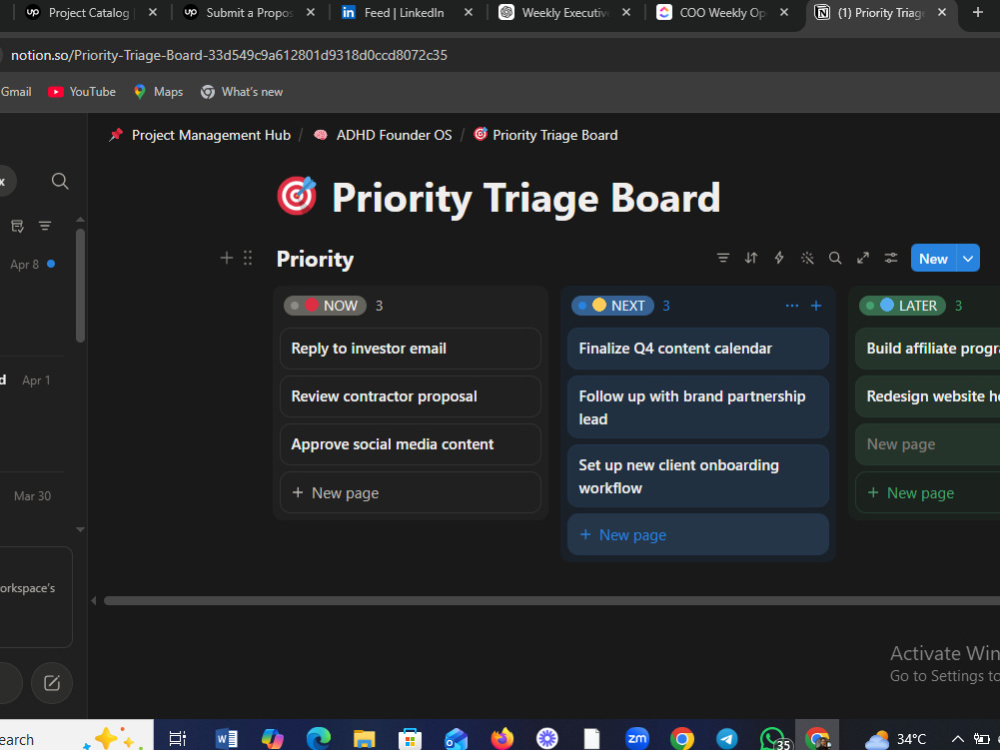
Task: Click the AI sparkle icon in Priority toolbar
Action: pyautogui.click(x=807, y=258)
